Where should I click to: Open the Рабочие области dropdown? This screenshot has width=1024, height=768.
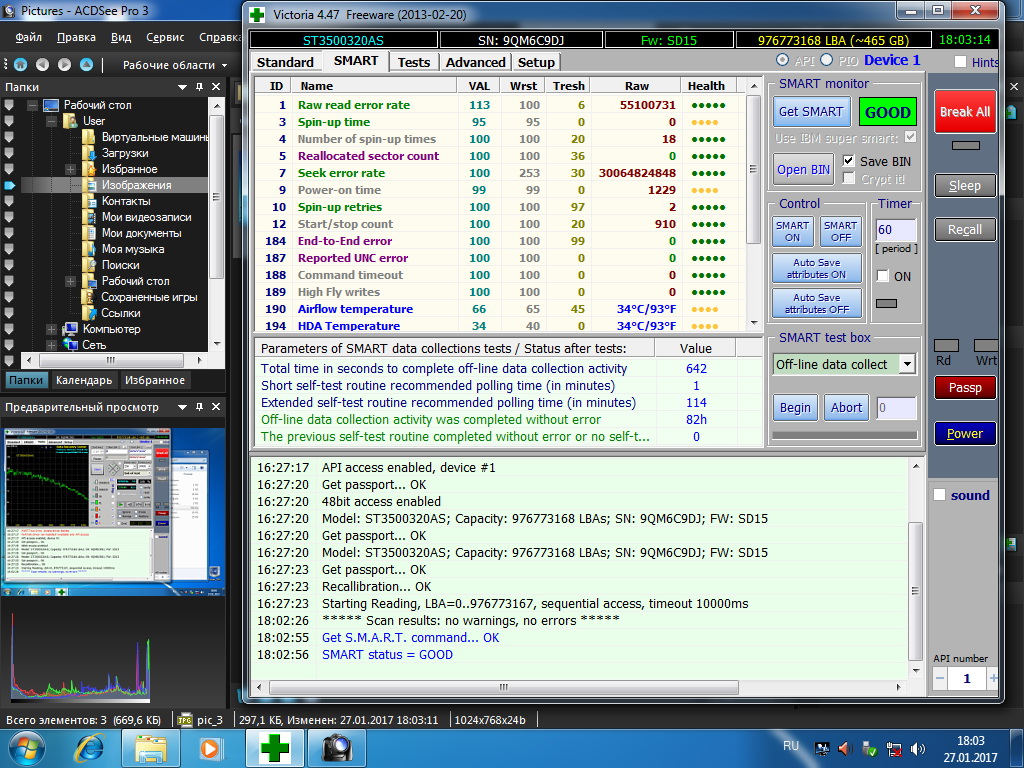click(x=174, y=65)
